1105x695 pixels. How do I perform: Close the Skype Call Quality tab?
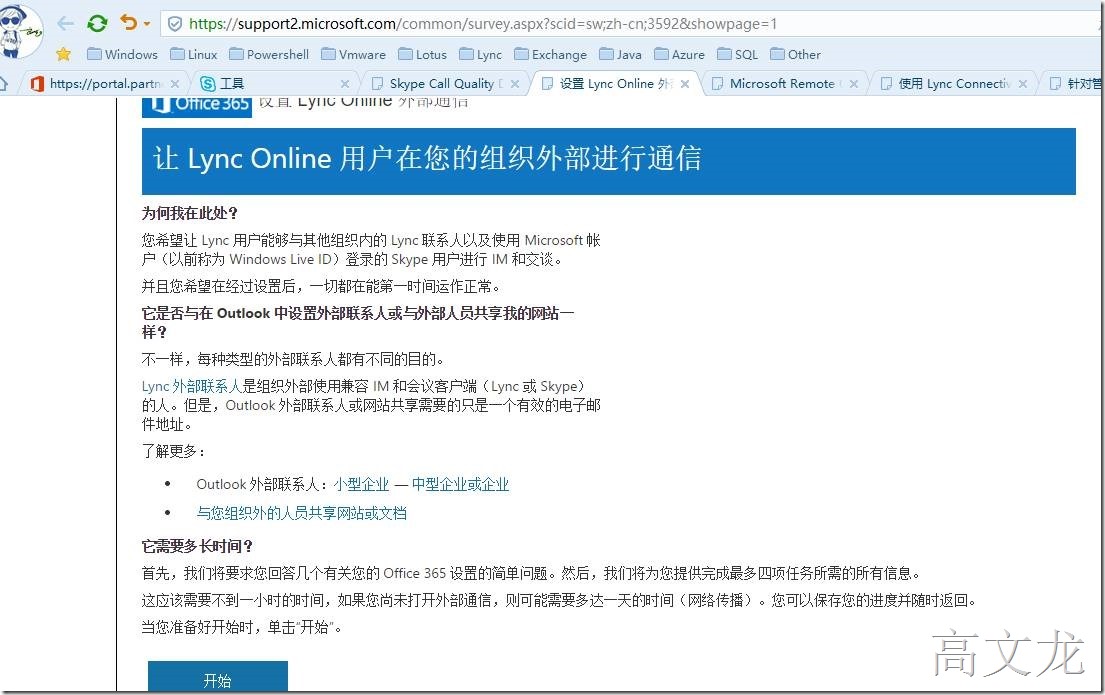(x=515, y=84)
